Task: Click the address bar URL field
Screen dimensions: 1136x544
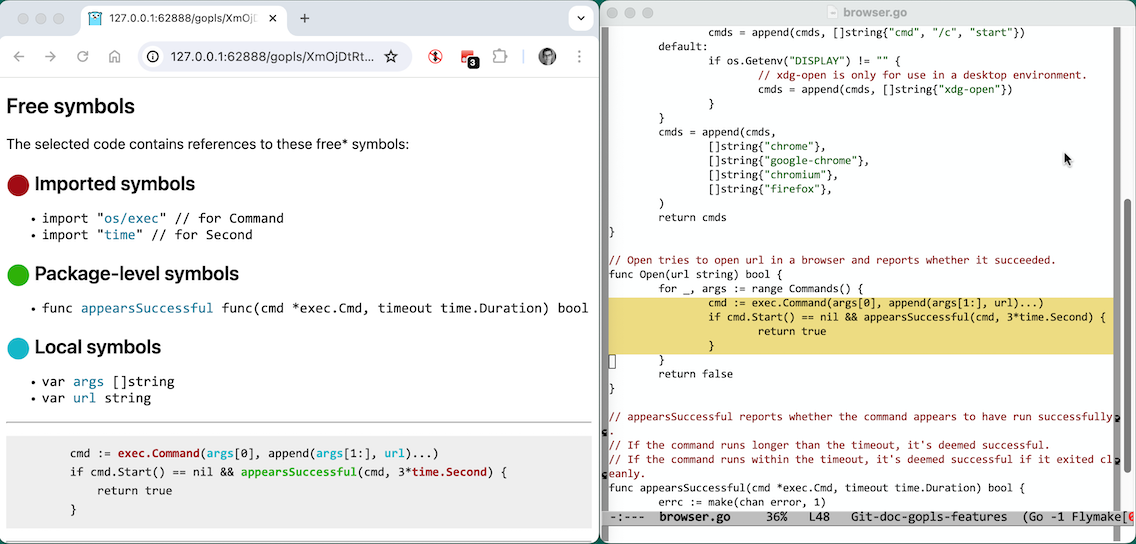Action: coord(270,57)
